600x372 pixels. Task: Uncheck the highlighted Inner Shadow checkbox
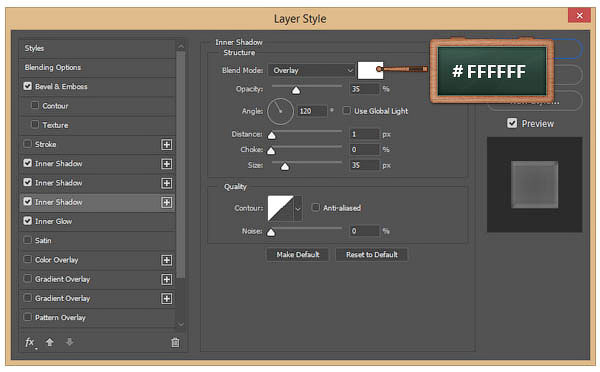pos(28,201)
